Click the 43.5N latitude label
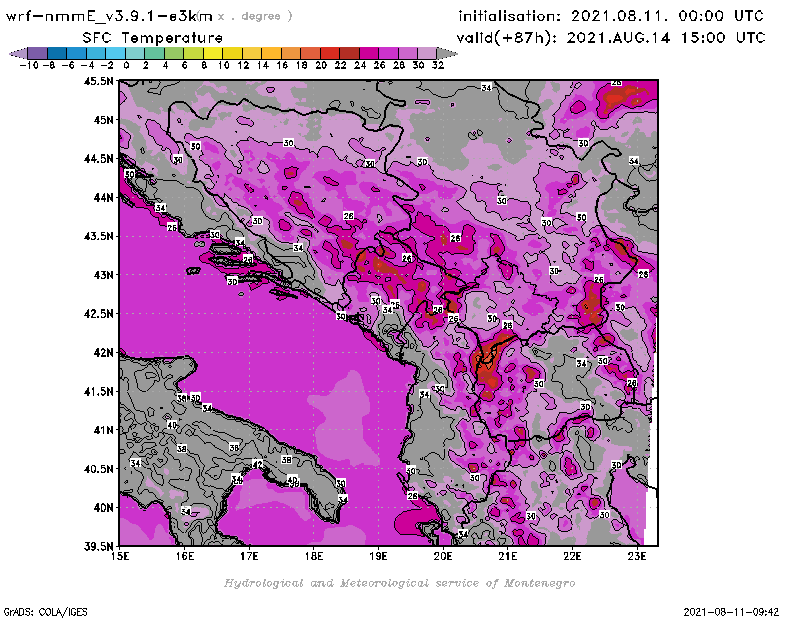This screenshot has height=618, width=800. pyautogui.click(x=98, y=236)
